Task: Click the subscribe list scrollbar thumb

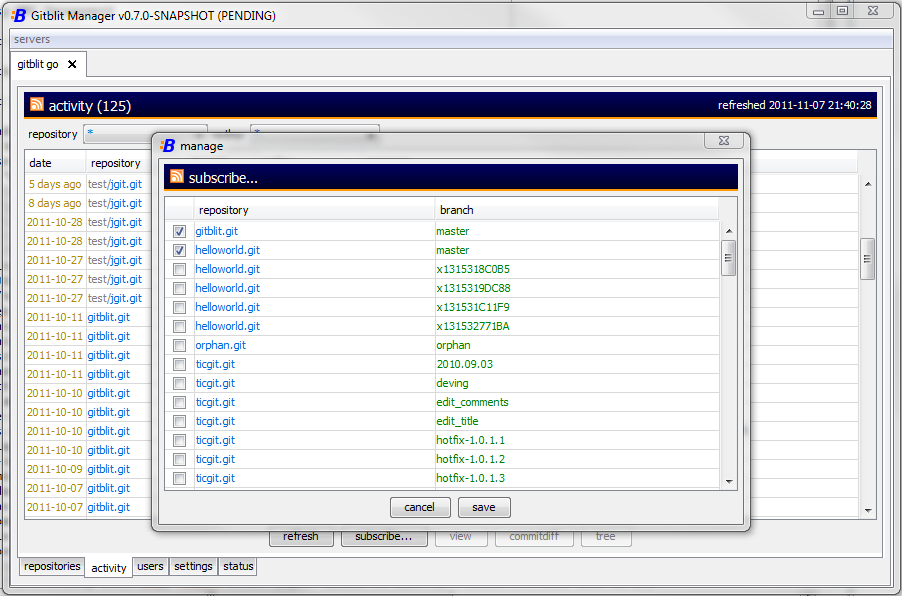Action: [x=728, y=258]
